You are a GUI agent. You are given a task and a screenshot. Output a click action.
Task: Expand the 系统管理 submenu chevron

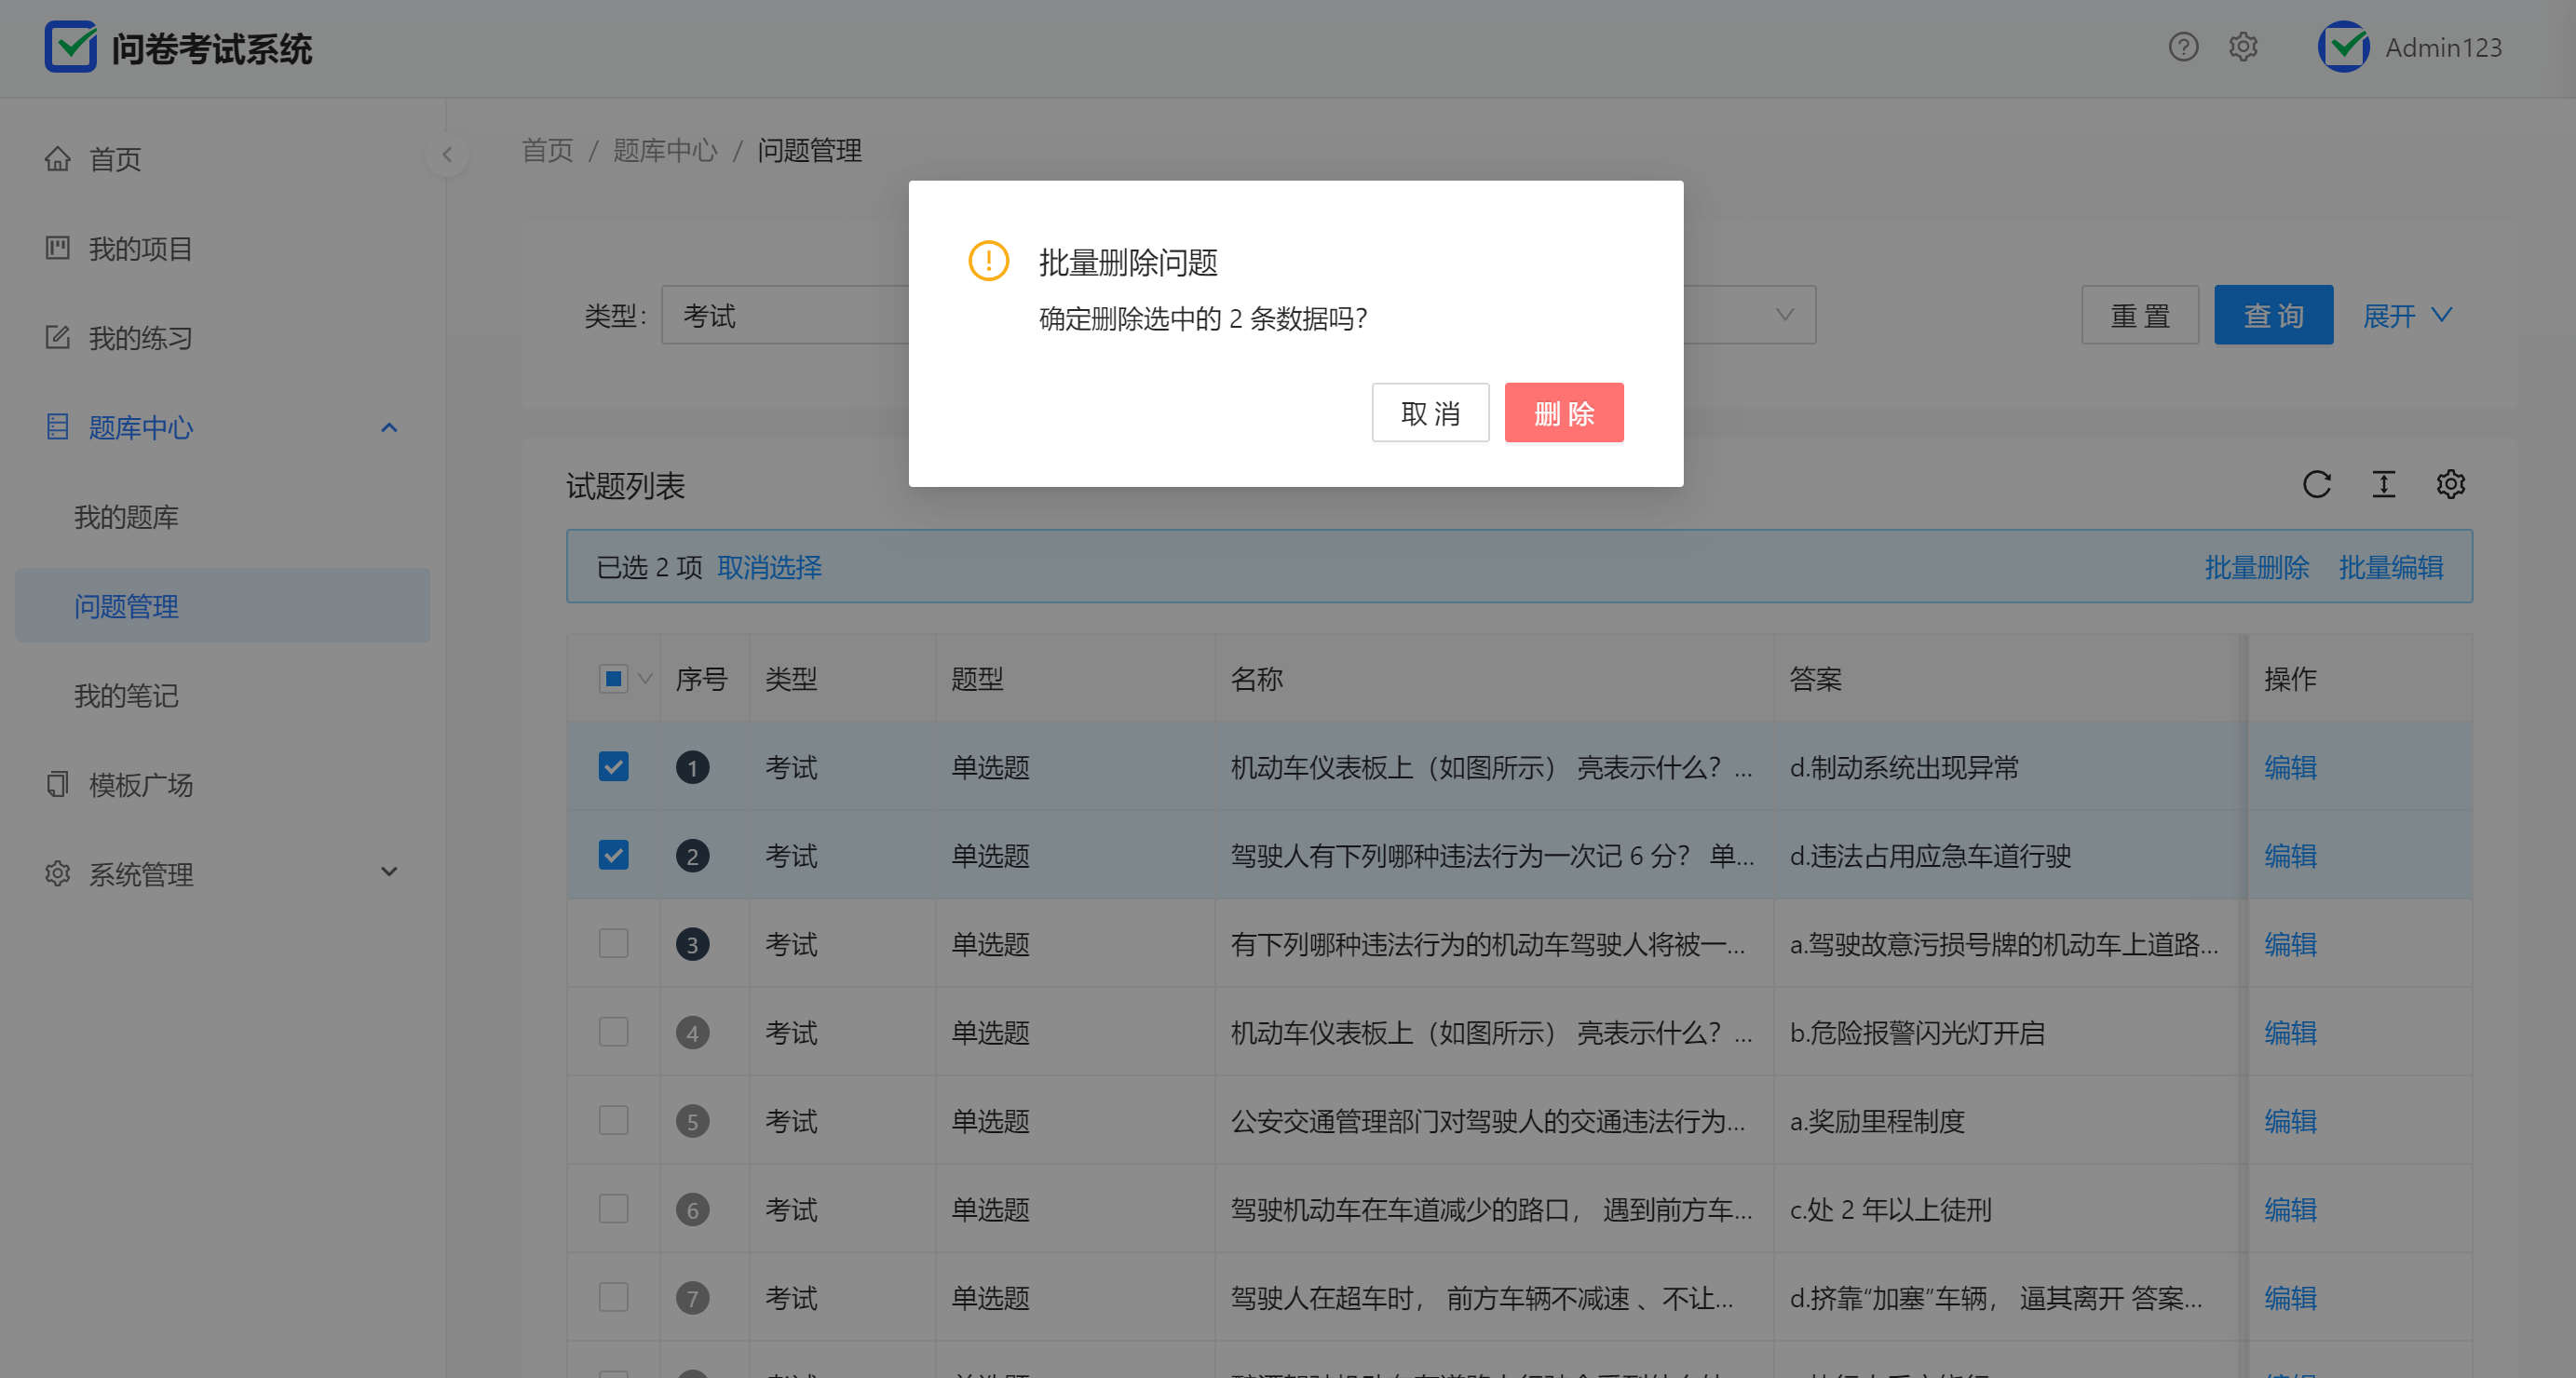tap(389, 872)
